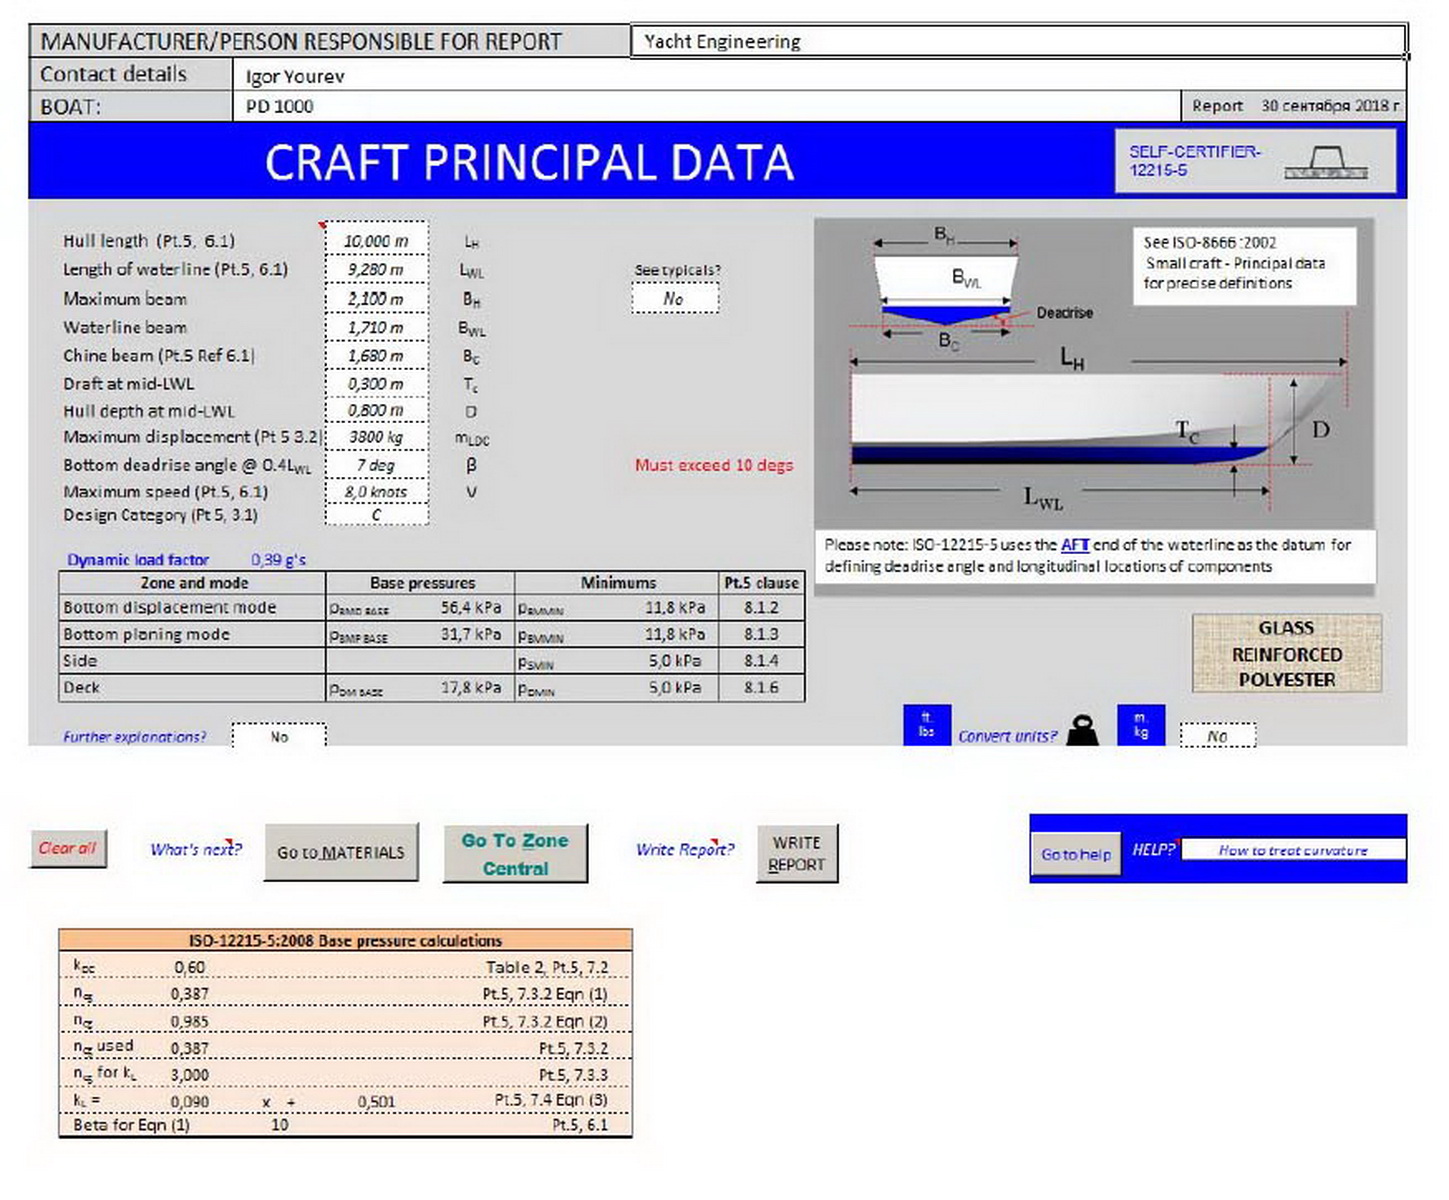Click the Deck base pressure 17,8 kPa cell
This screenshot has width=1449, height=1200.
tap(420, 688)
